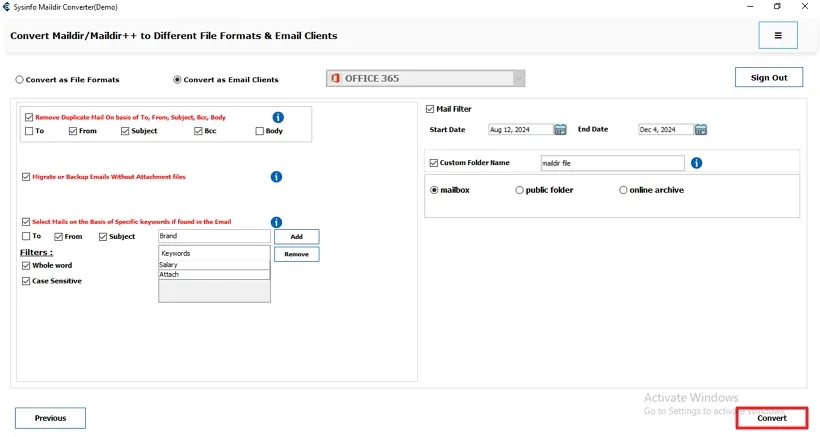
Task: Disable the Case Sensitive filter
Action: click(26, 281)
